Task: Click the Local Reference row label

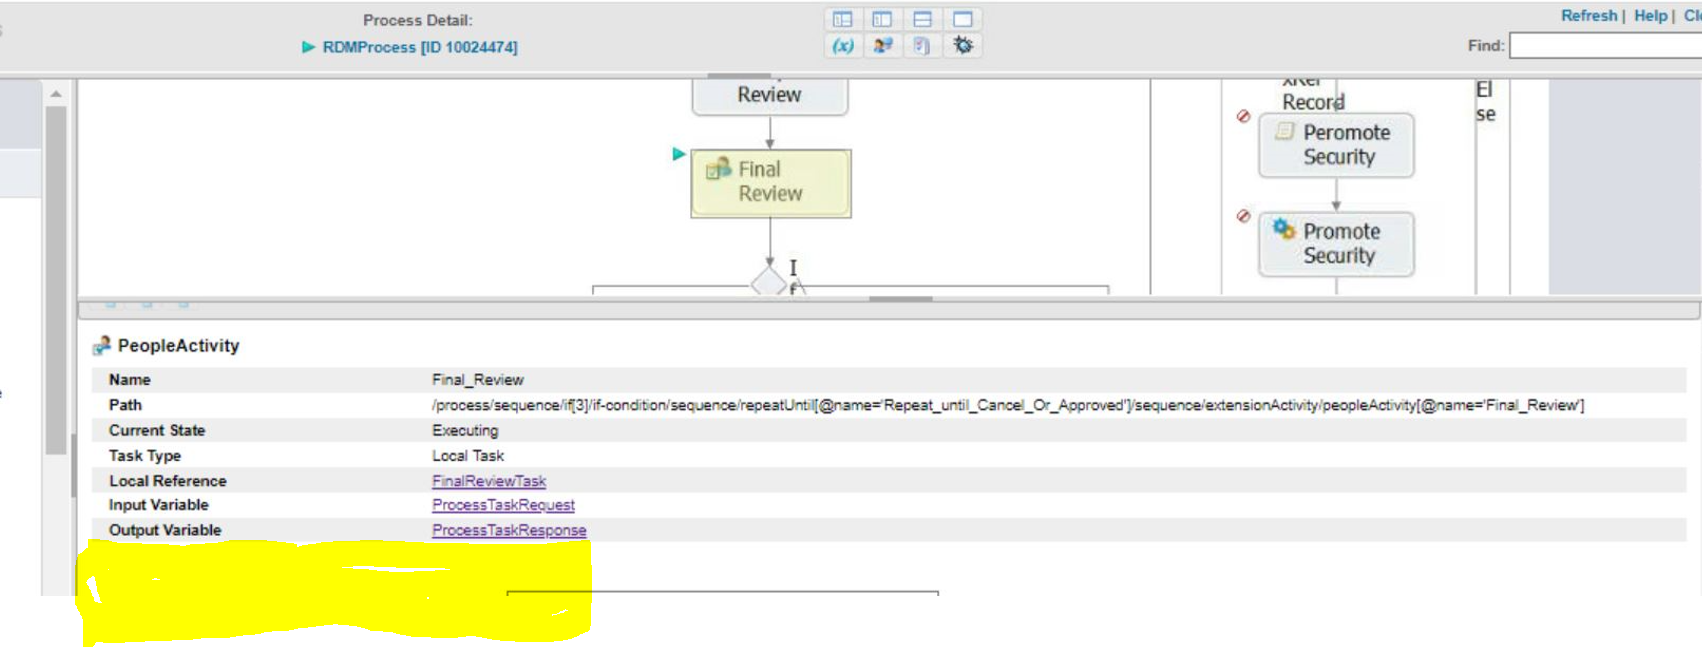Action: (x=168, y=481)
